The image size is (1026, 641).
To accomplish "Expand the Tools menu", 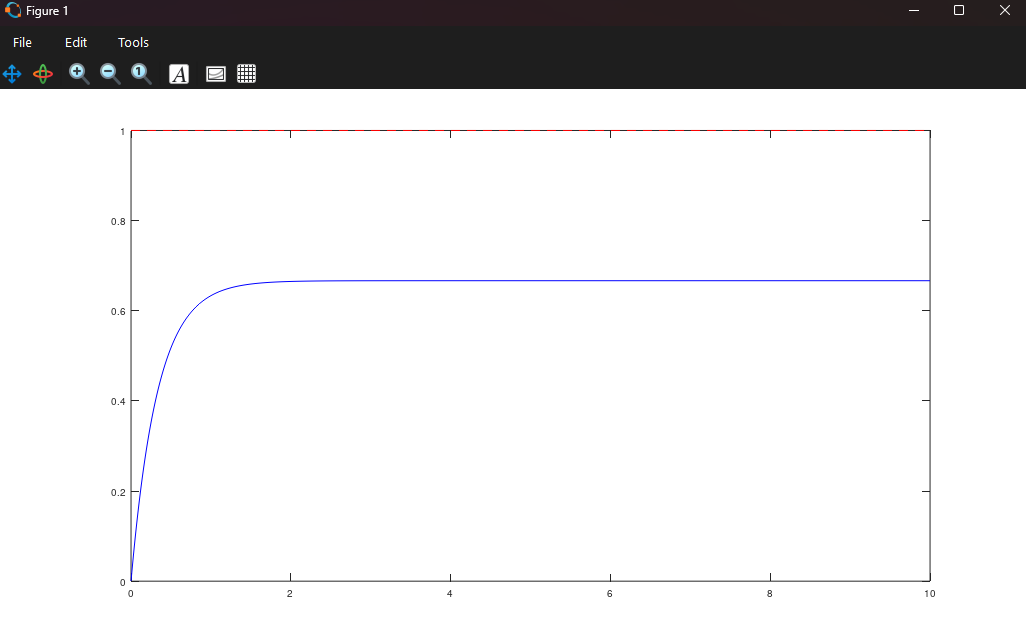I will point(133,42).
